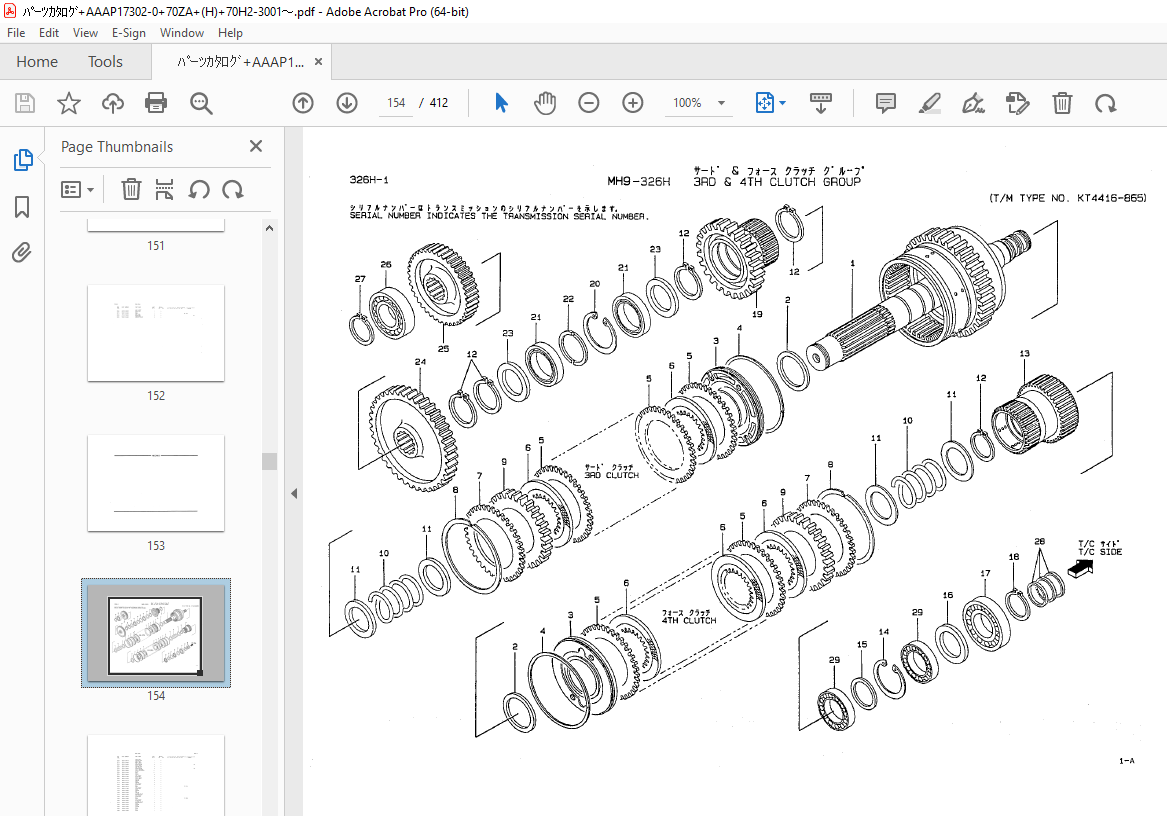The height and width of the screenshot is (816, 1167).
Task: Click the insert/extract pages icon in thumbnails
Action: pos(164,190)
